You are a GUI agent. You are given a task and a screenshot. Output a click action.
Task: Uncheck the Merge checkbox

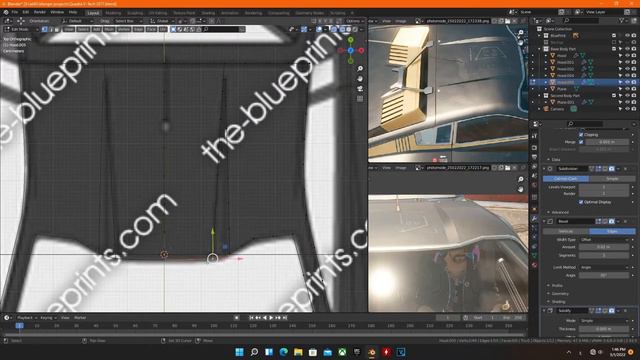pos(581,142)
